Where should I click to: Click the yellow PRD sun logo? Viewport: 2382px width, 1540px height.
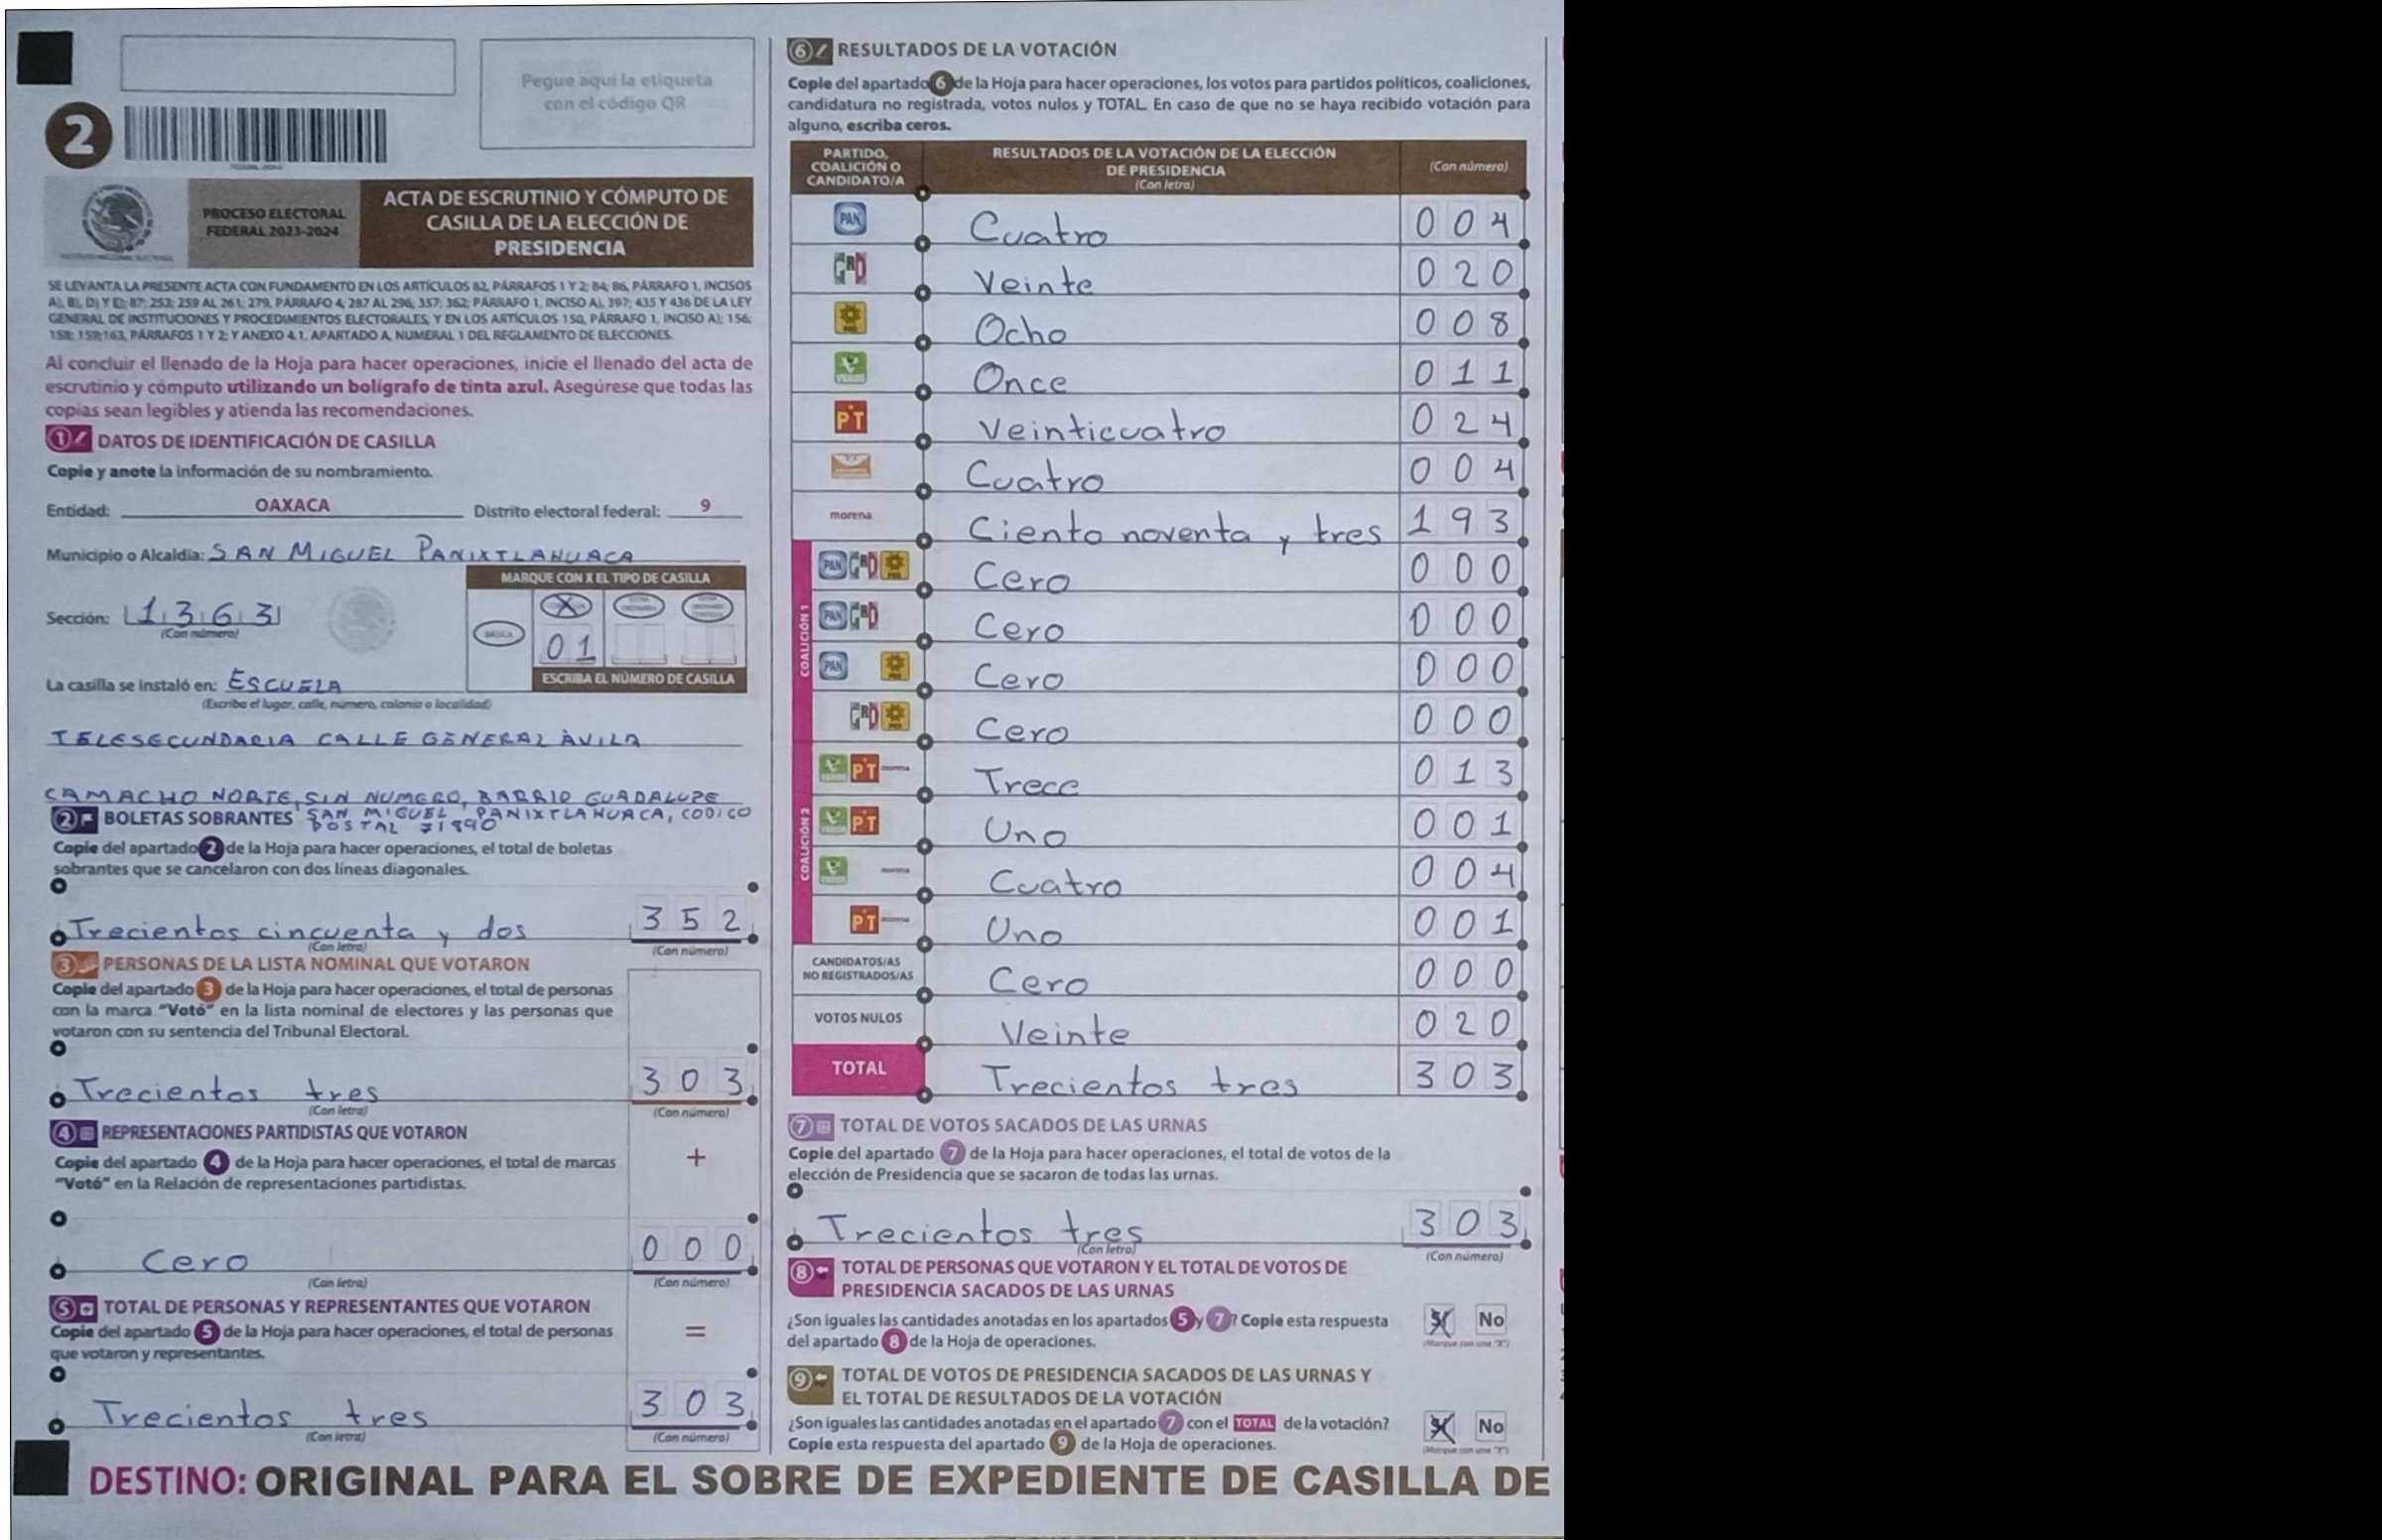coord(851,319)
